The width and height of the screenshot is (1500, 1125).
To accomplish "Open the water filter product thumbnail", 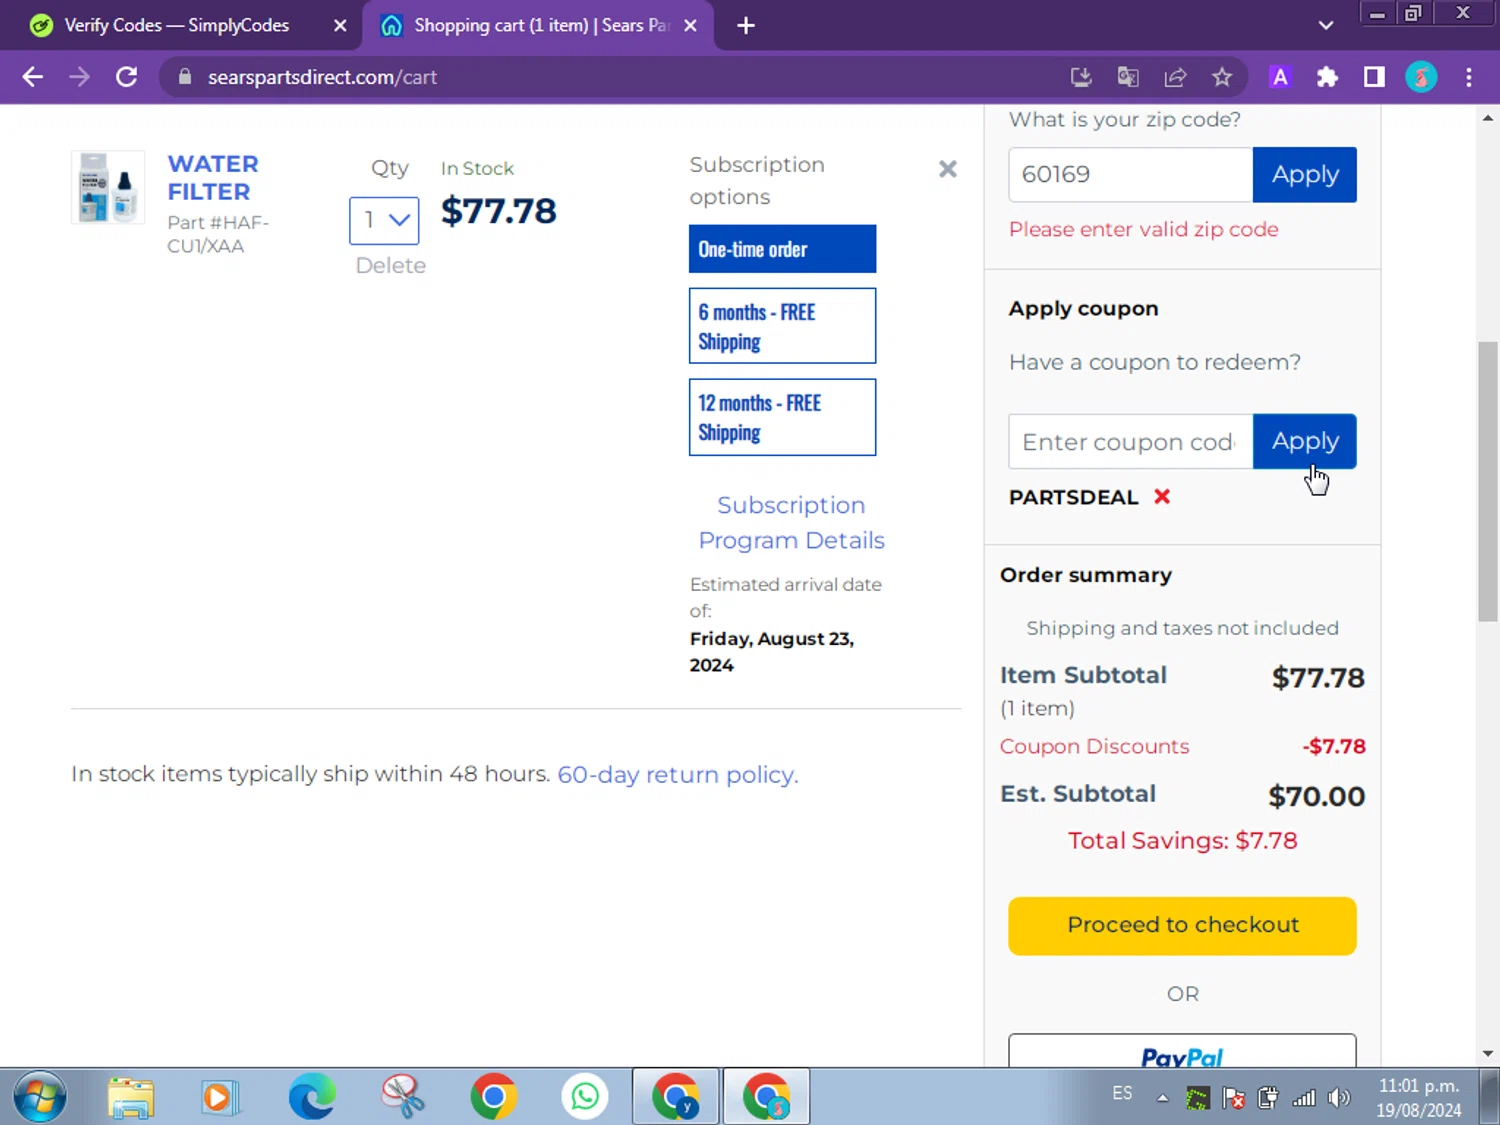I will [x=108, y=187].
